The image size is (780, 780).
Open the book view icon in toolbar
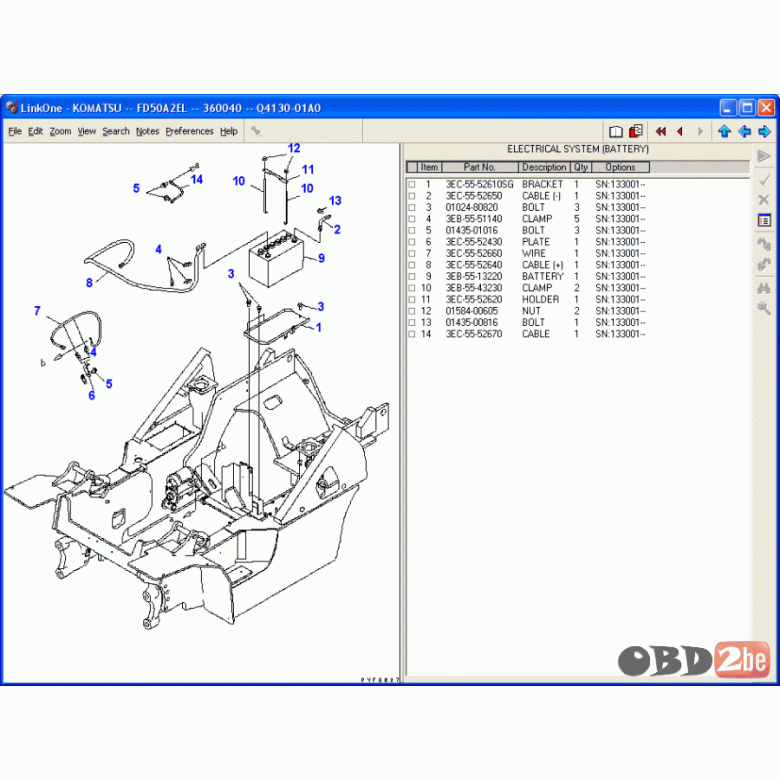[615, 131]
